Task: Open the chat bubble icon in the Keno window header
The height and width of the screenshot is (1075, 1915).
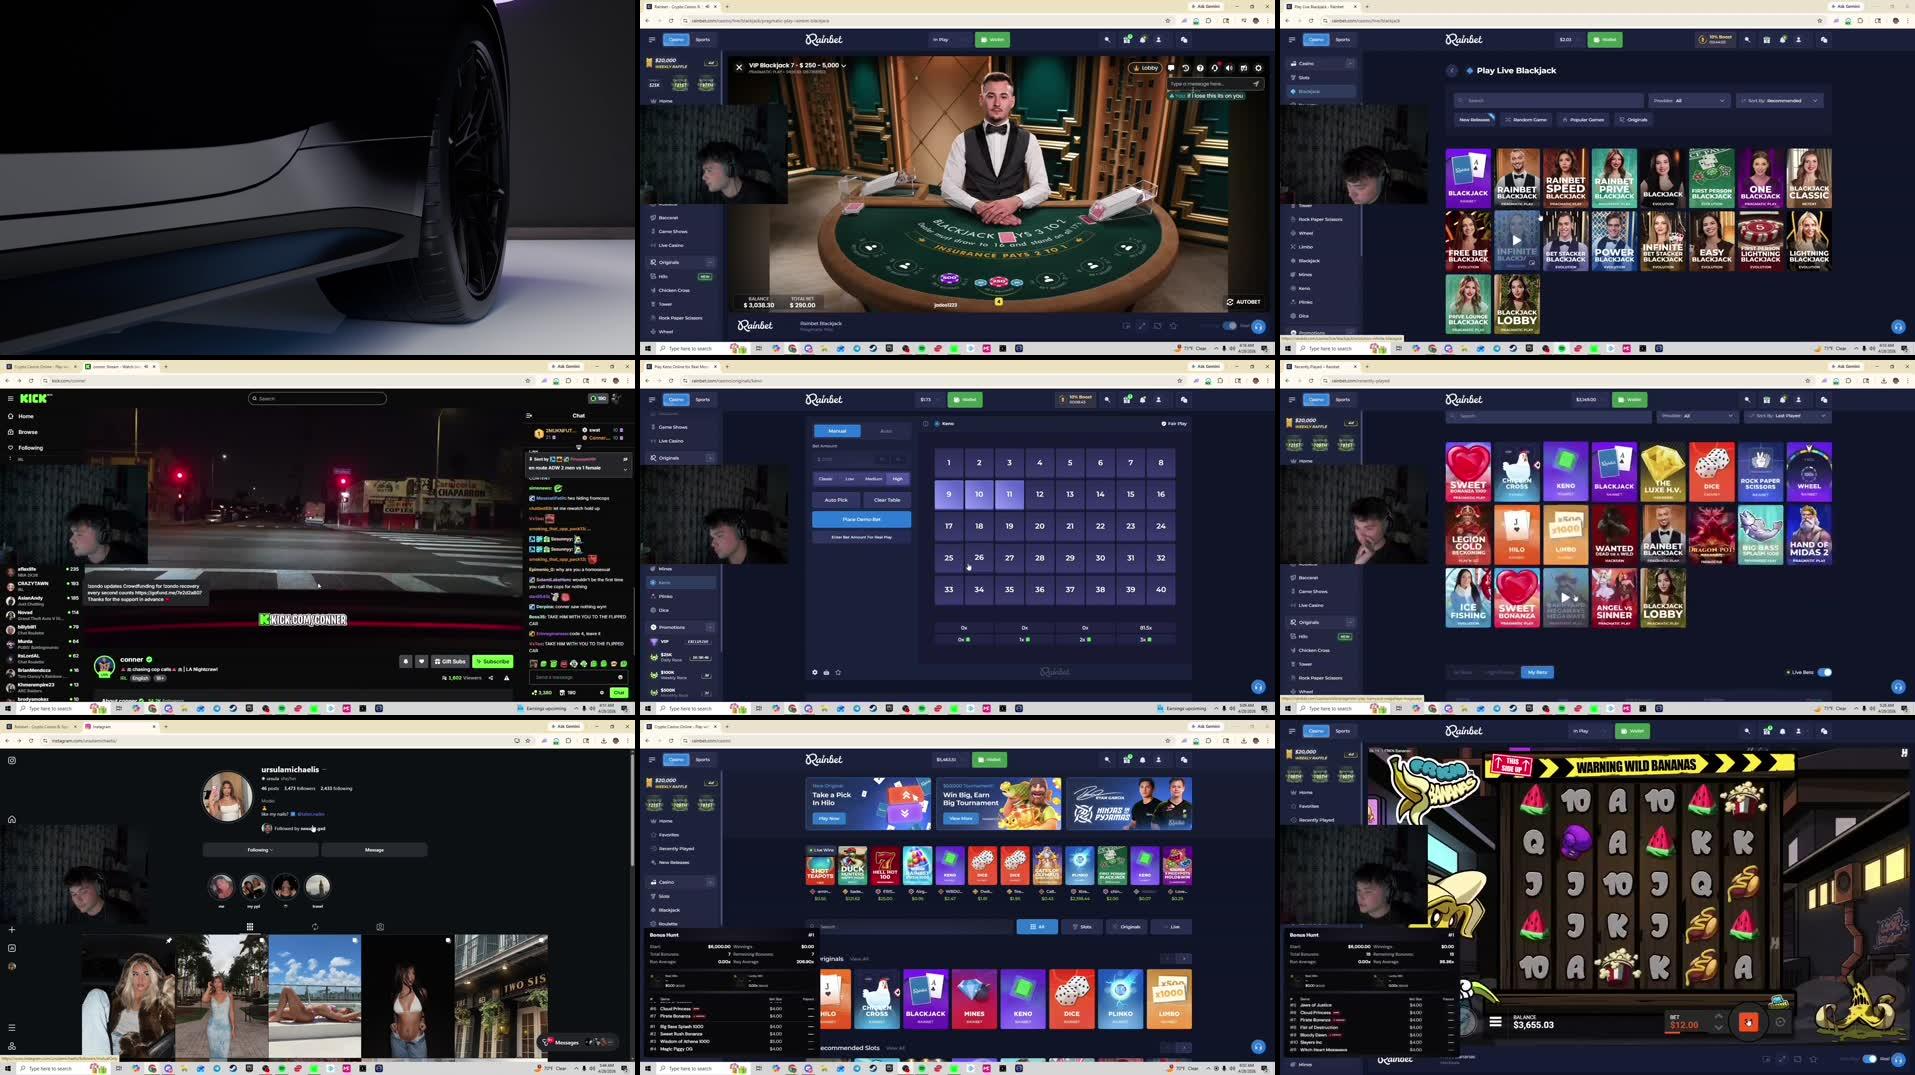Action: click(x=1184, y=399)
